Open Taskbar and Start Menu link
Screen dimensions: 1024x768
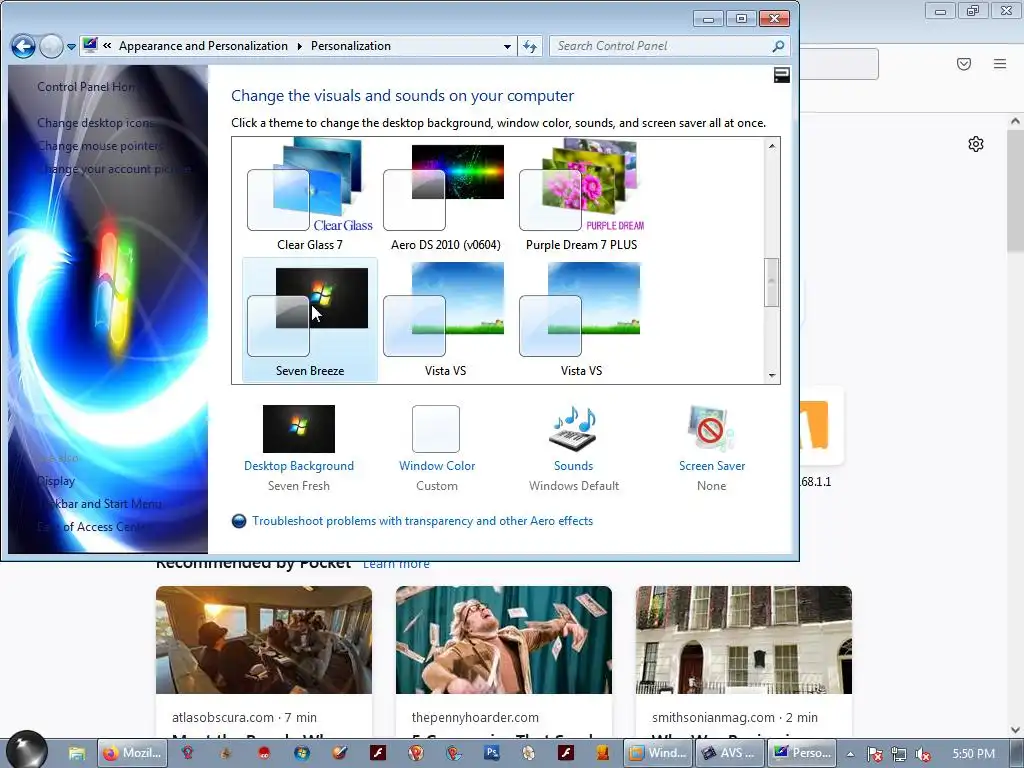pyautogui.click(x=99, y=504)
